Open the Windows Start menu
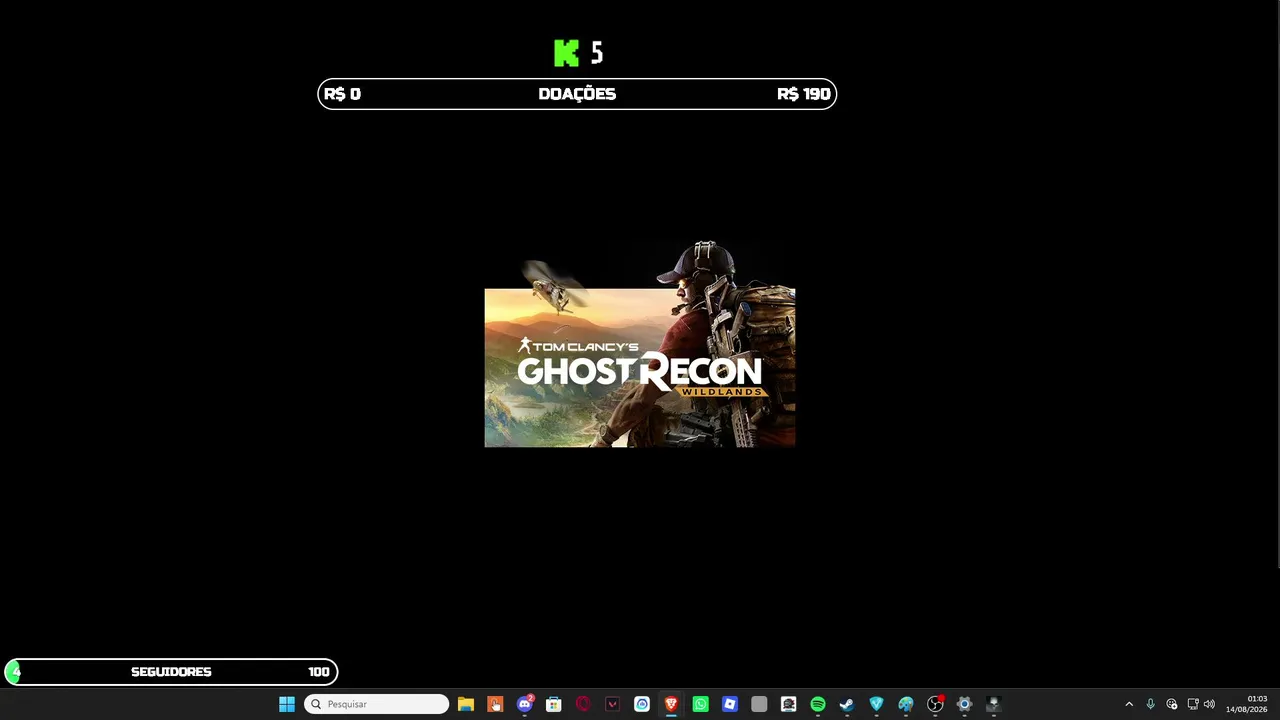 tap(287, 704)
